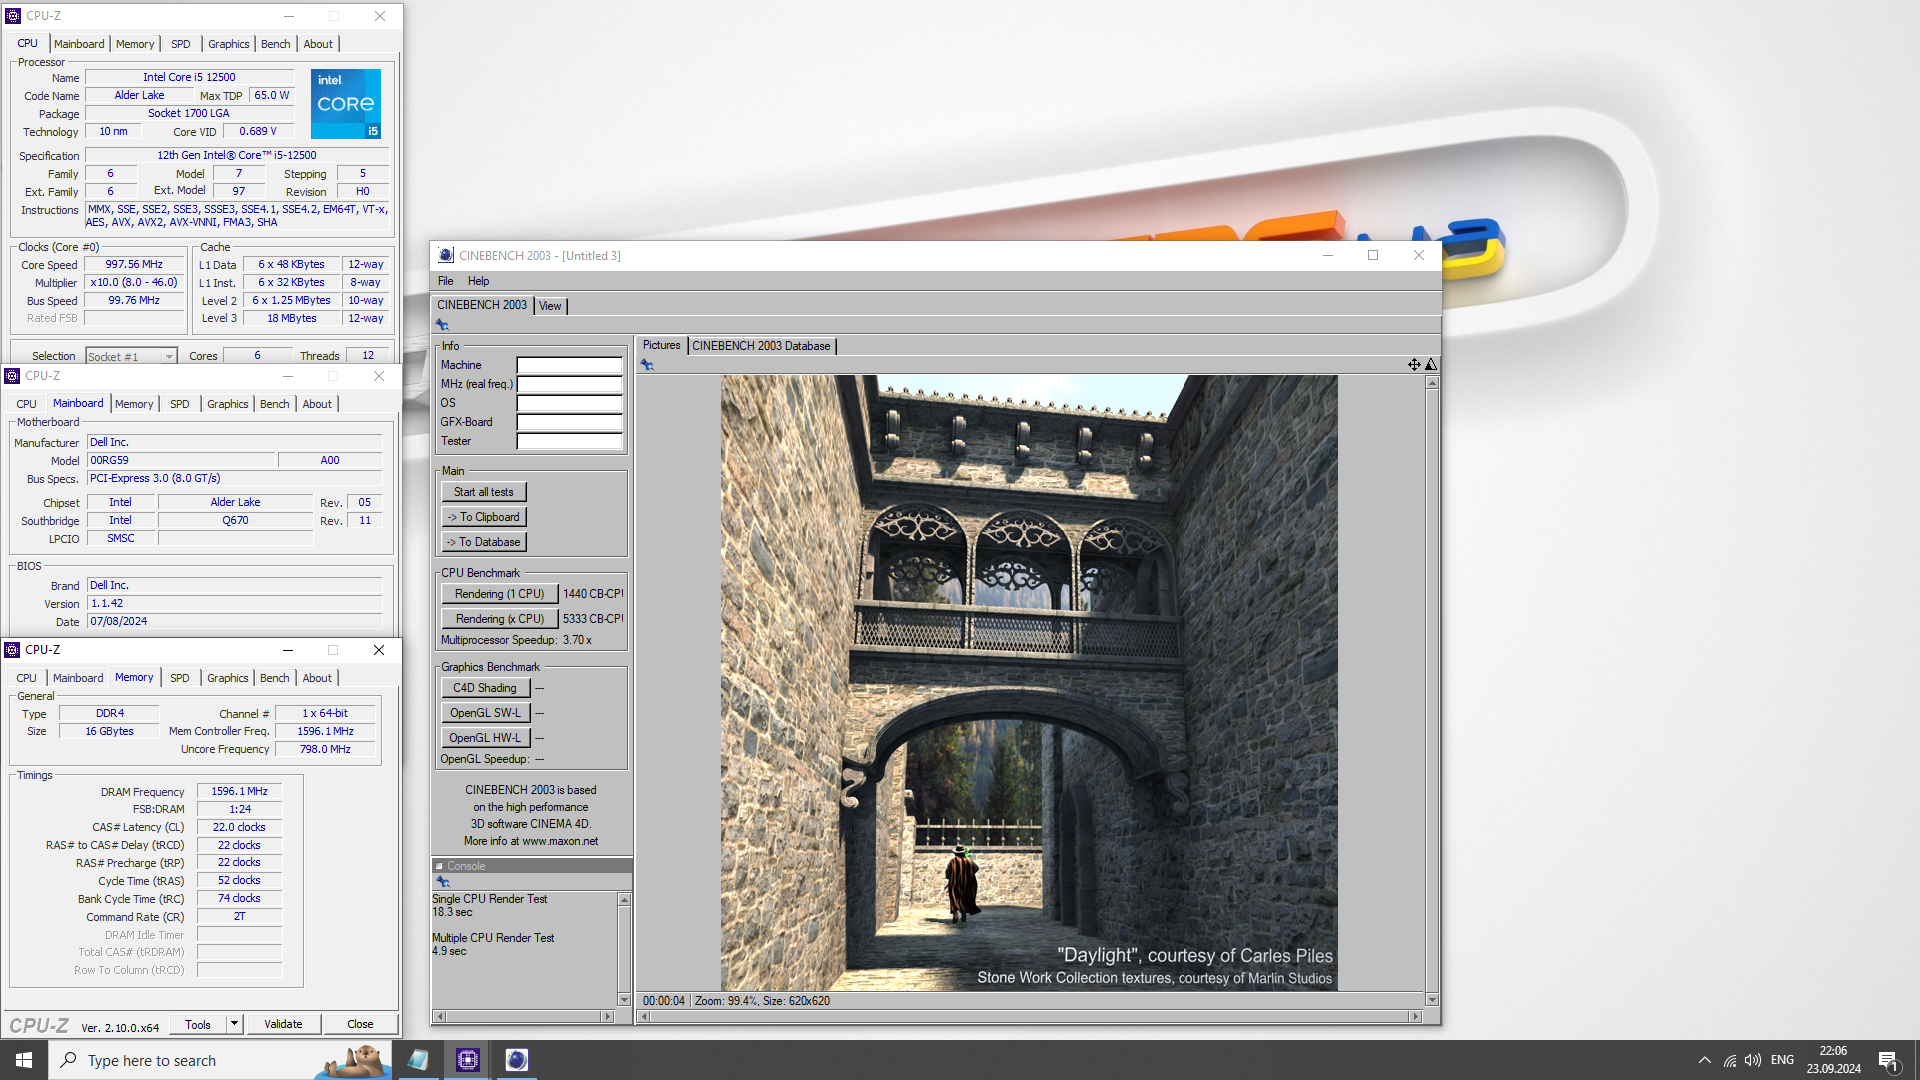The height and width of the screenshot is (1080, 1920).
Task: Click the Tester input field
Action: [569, 441]
